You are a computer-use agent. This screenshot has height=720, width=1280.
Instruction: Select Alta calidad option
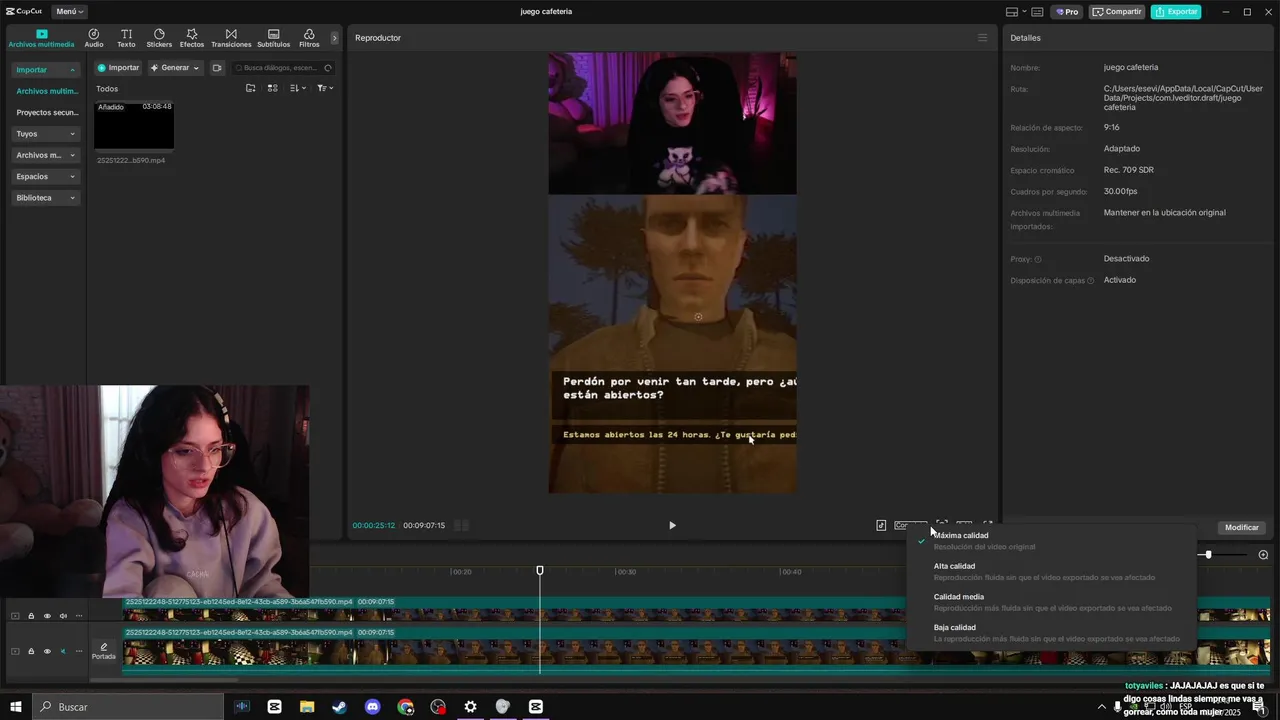click(x=1051, y=572)
